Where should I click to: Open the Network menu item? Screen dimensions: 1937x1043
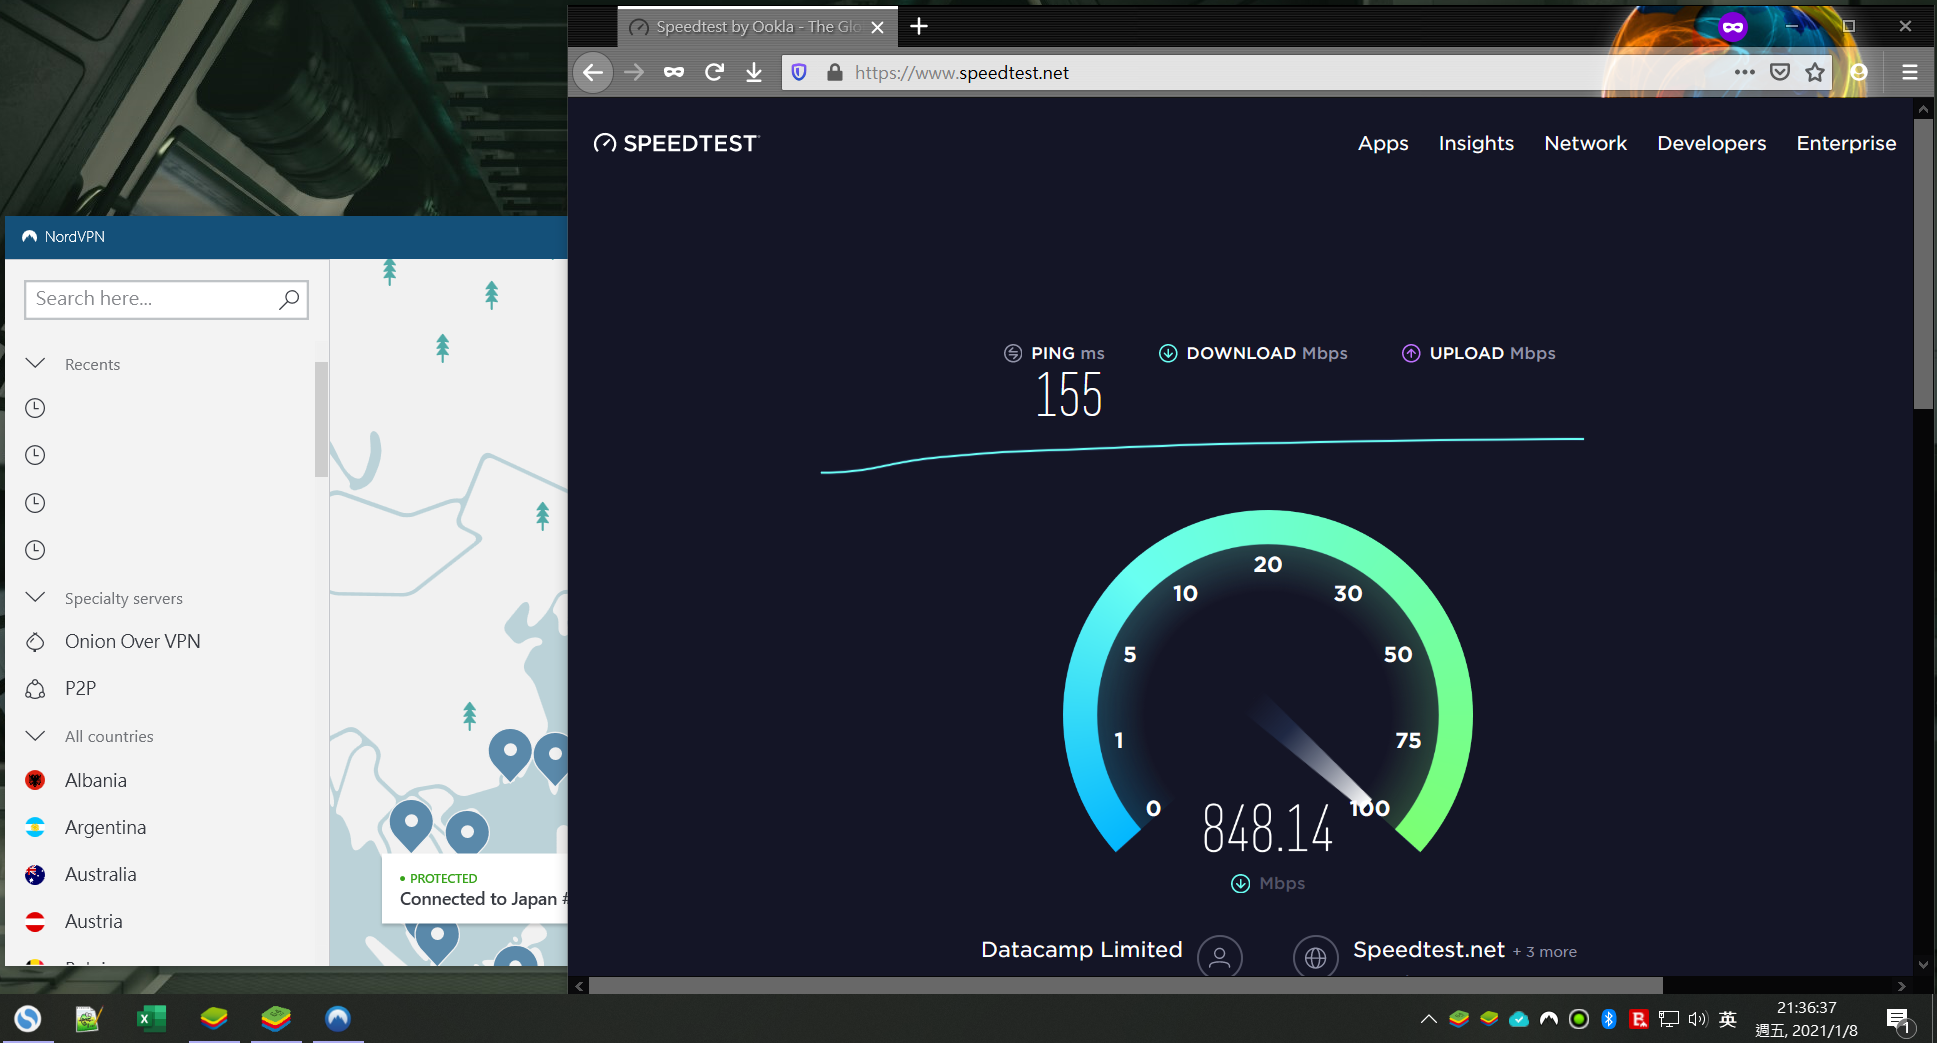coord(1585,143)
